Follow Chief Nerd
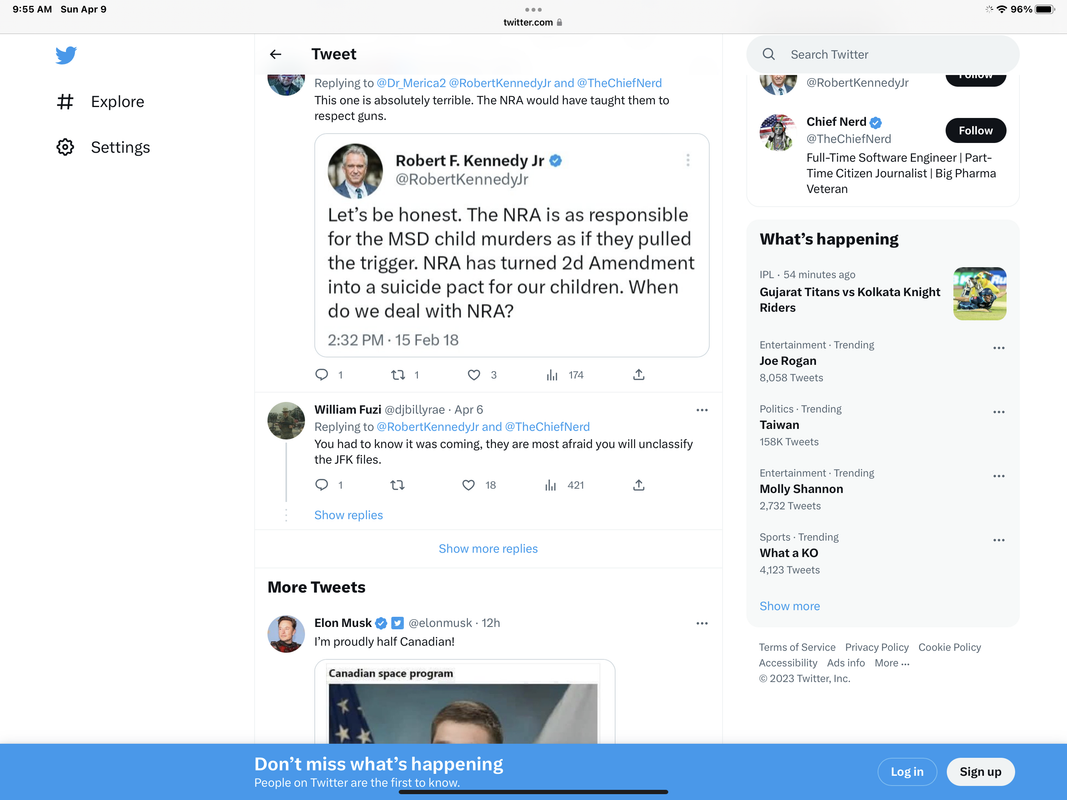 coord(975,130)
